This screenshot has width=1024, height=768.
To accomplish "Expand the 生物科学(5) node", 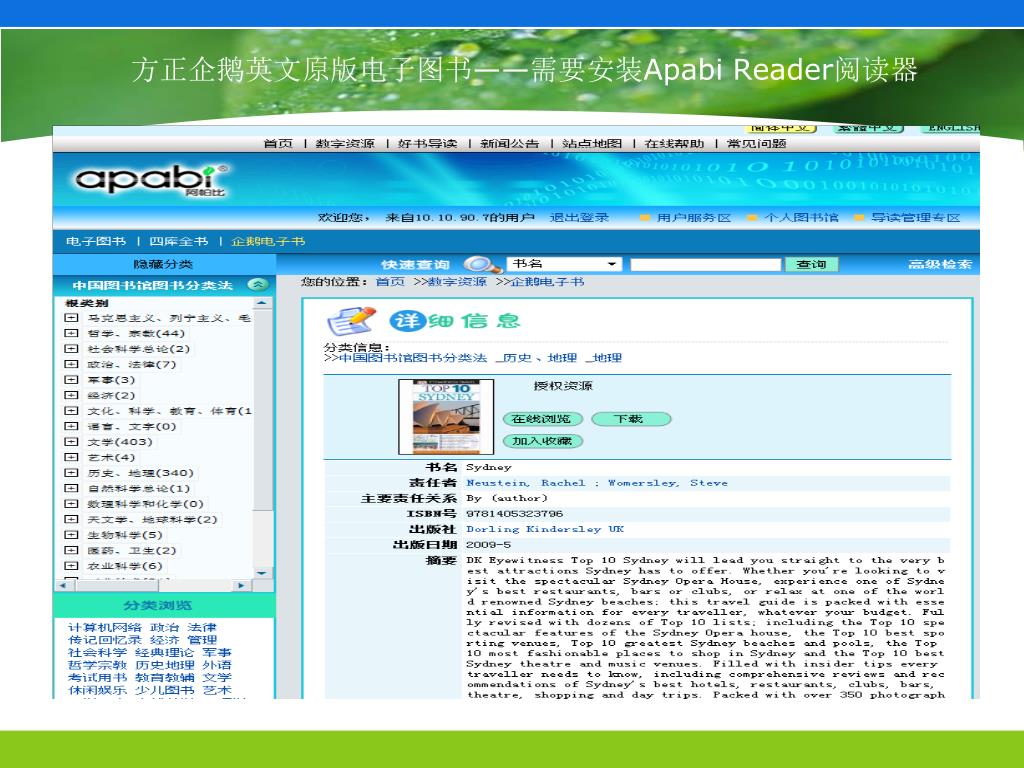I will [x=71, y=535].
